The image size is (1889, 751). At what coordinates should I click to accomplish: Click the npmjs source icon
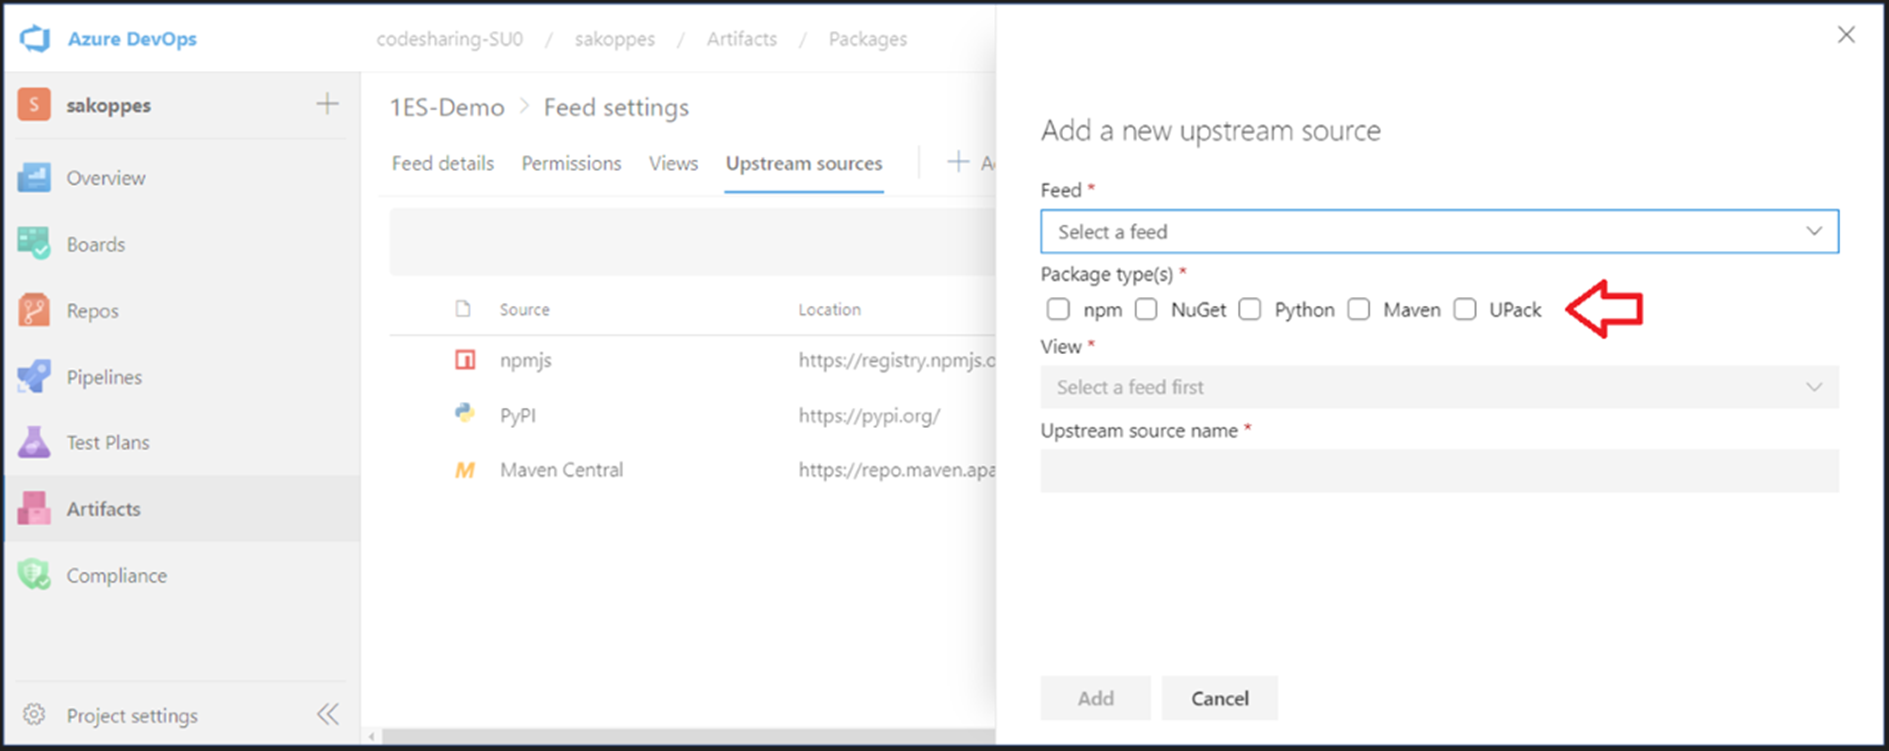[465, 360]
